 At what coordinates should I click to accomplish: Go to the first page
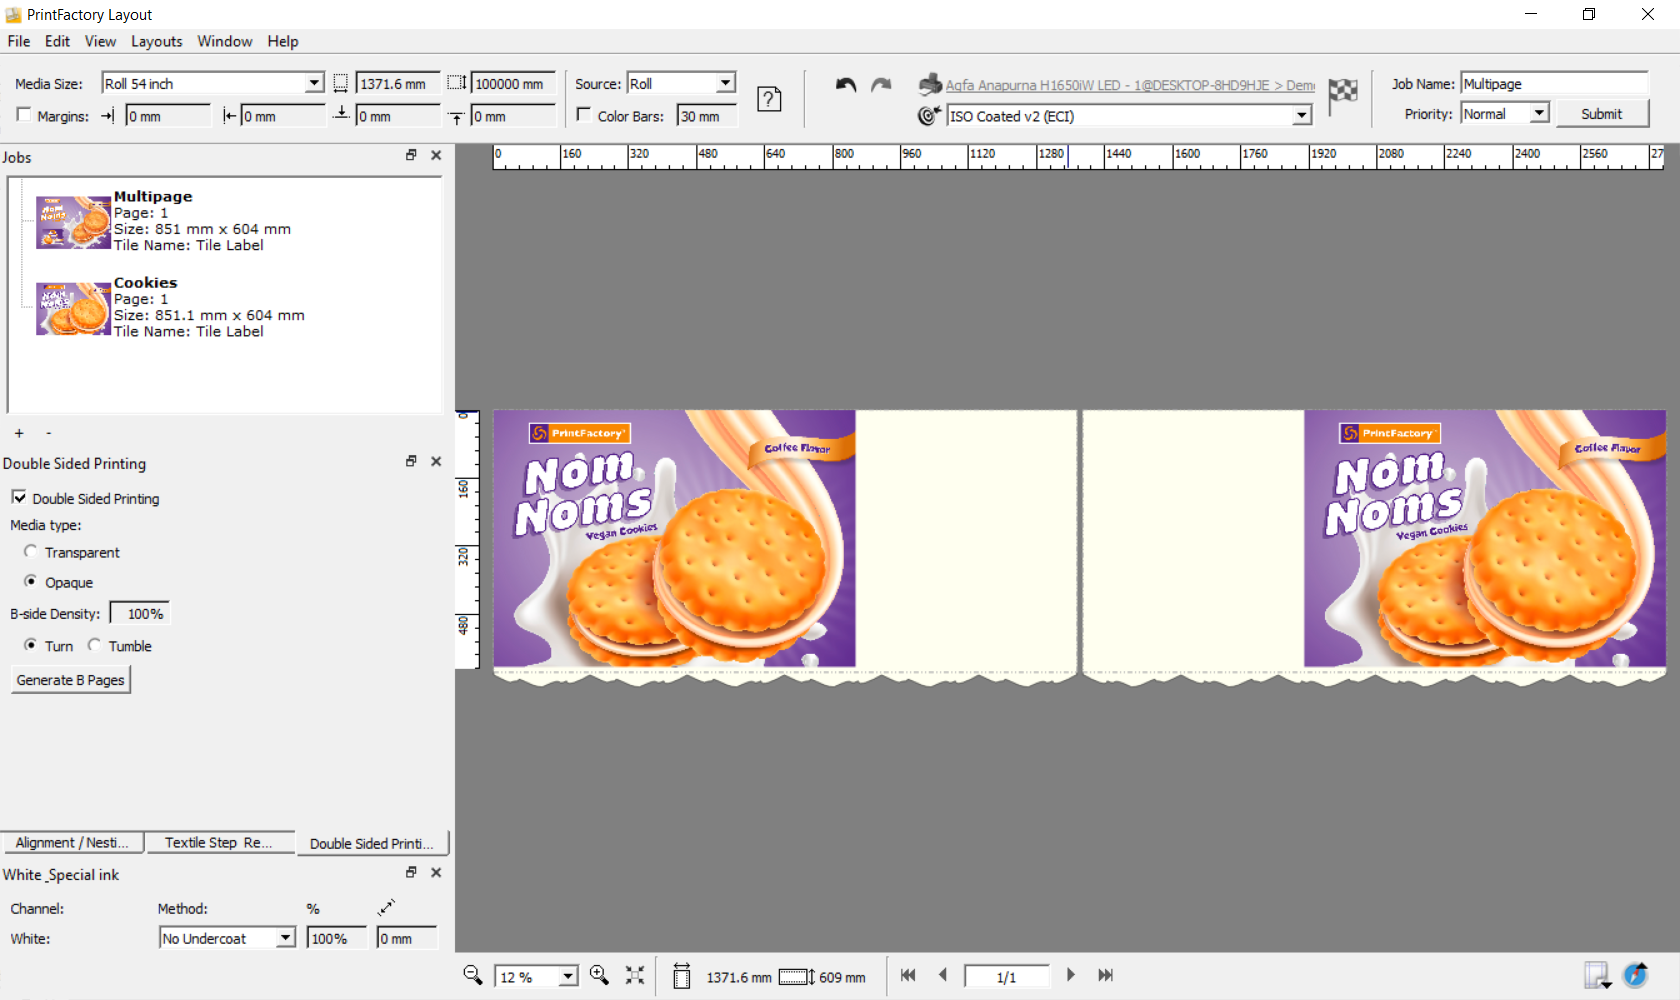(x=908, y=975)
